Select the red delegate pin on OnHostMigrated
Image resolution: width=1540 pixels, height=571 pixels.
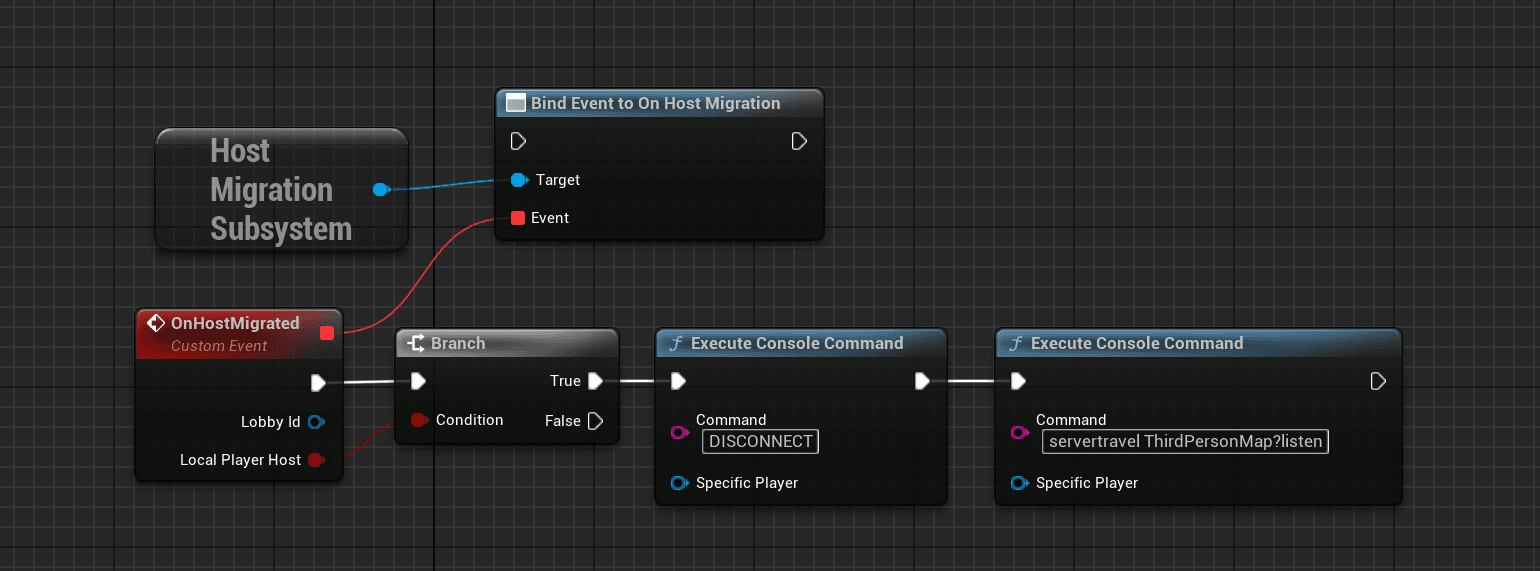point(326,333)
